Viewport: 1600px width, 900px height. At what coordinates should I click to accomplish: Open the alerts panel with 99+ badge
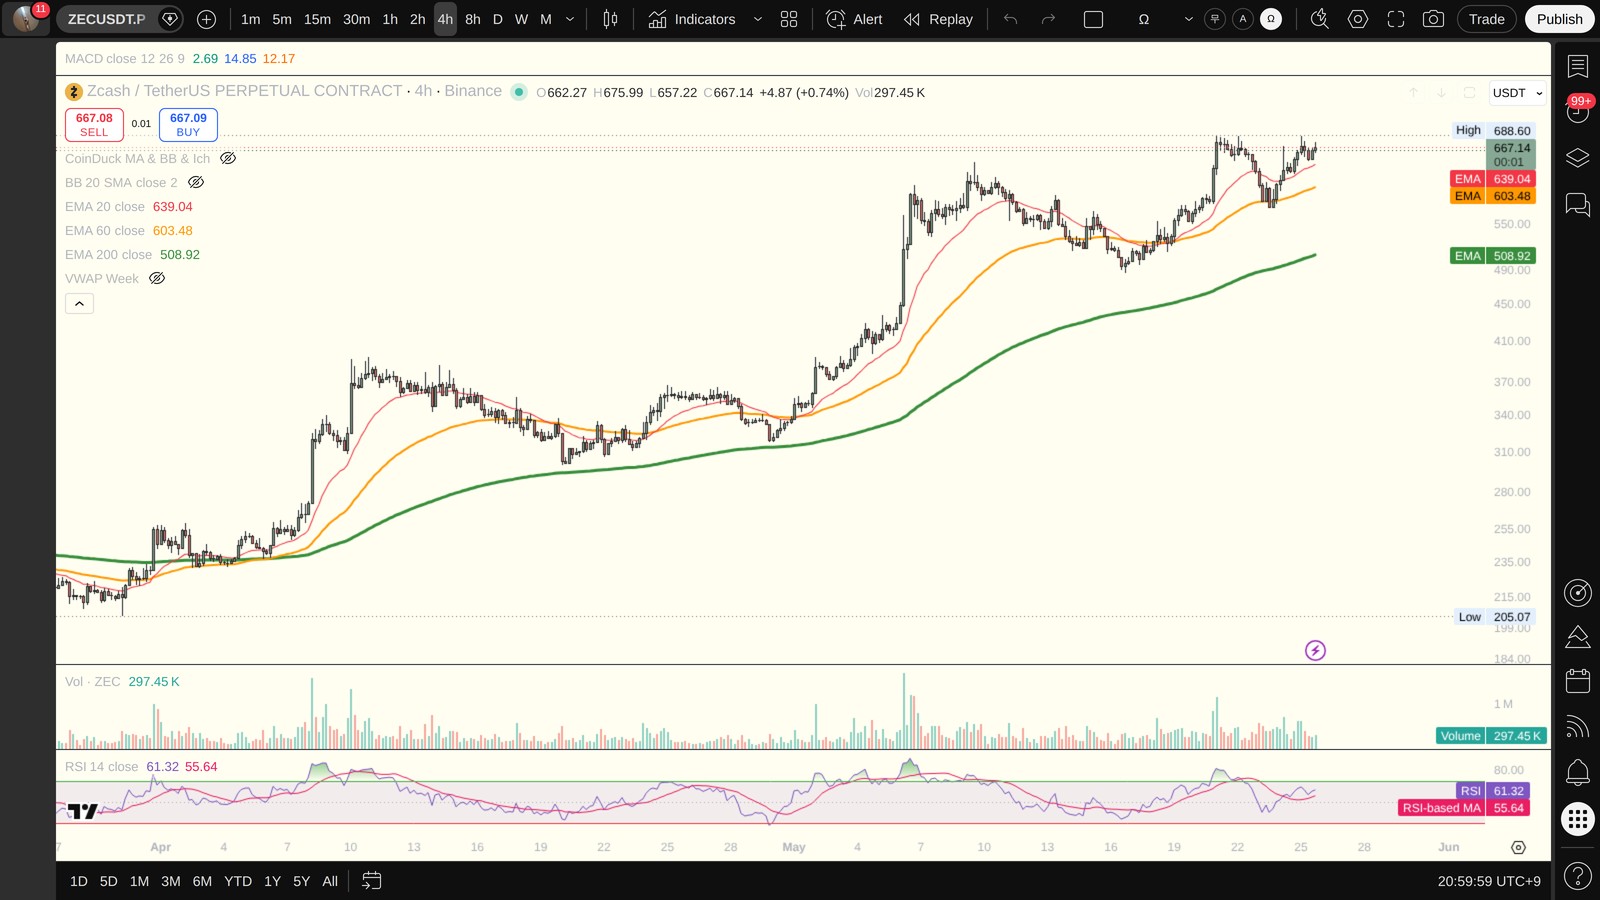(1578, 110)
